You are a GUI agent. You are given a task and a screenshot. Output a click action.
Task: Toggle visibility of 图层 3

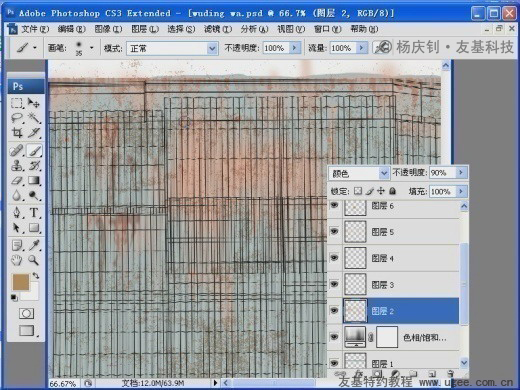[334, 284]
